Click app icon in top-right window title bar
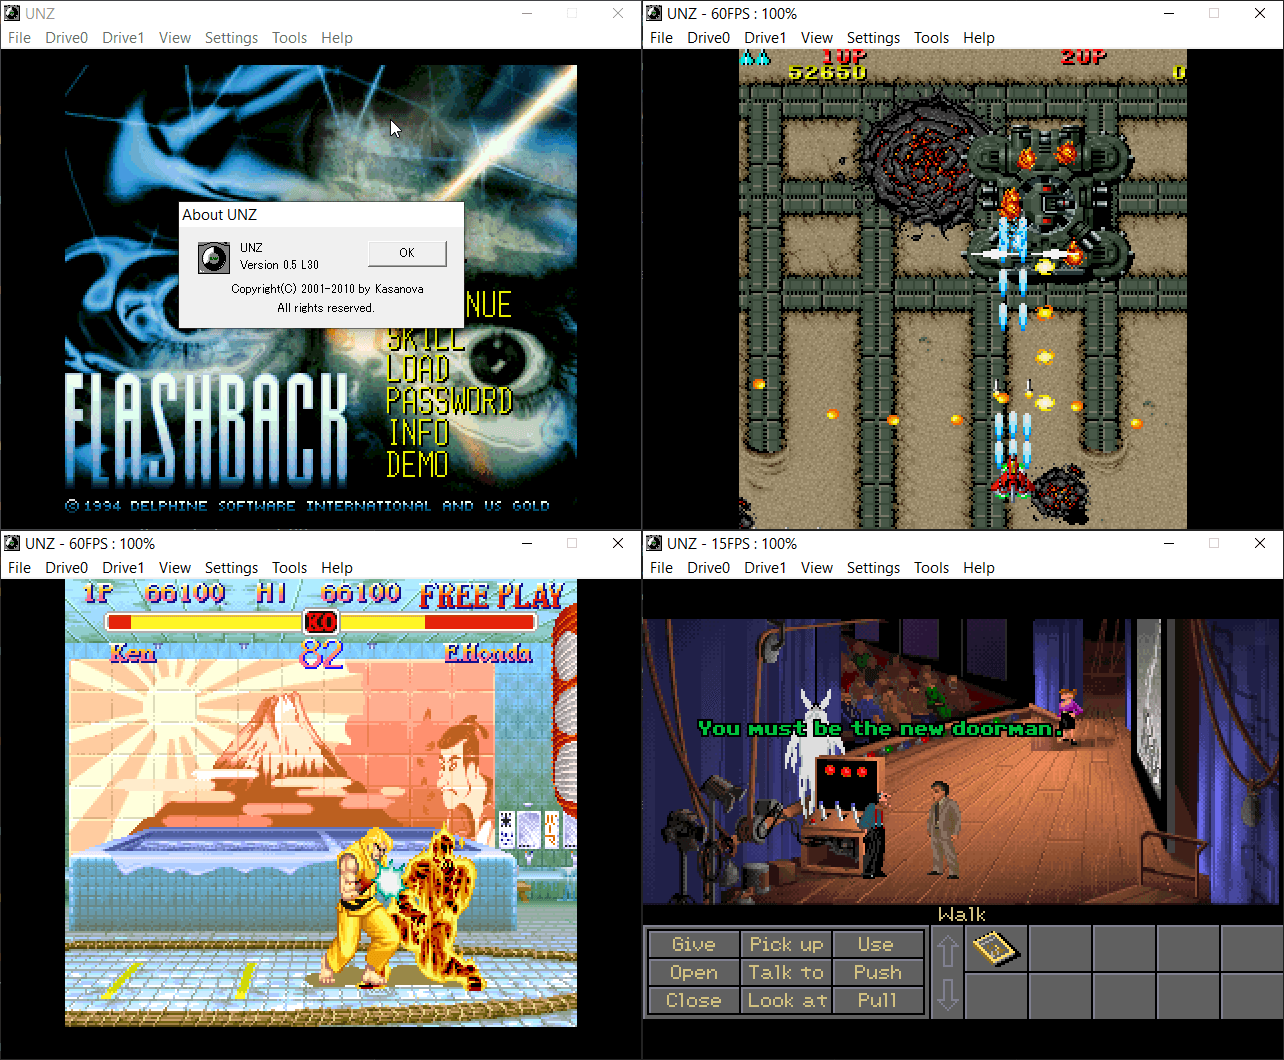Viewport: 1284px width, 1060px height. pos(654,13)
